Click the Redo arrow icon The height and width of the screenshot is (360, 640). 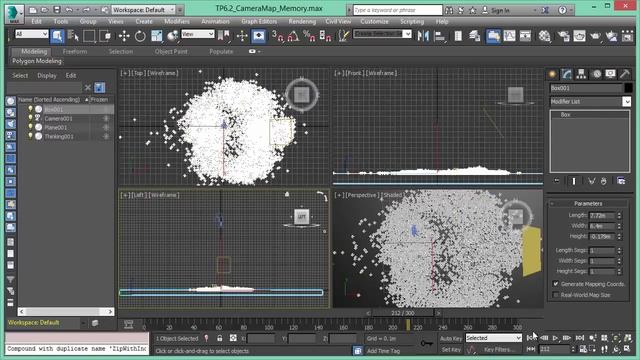86,10
